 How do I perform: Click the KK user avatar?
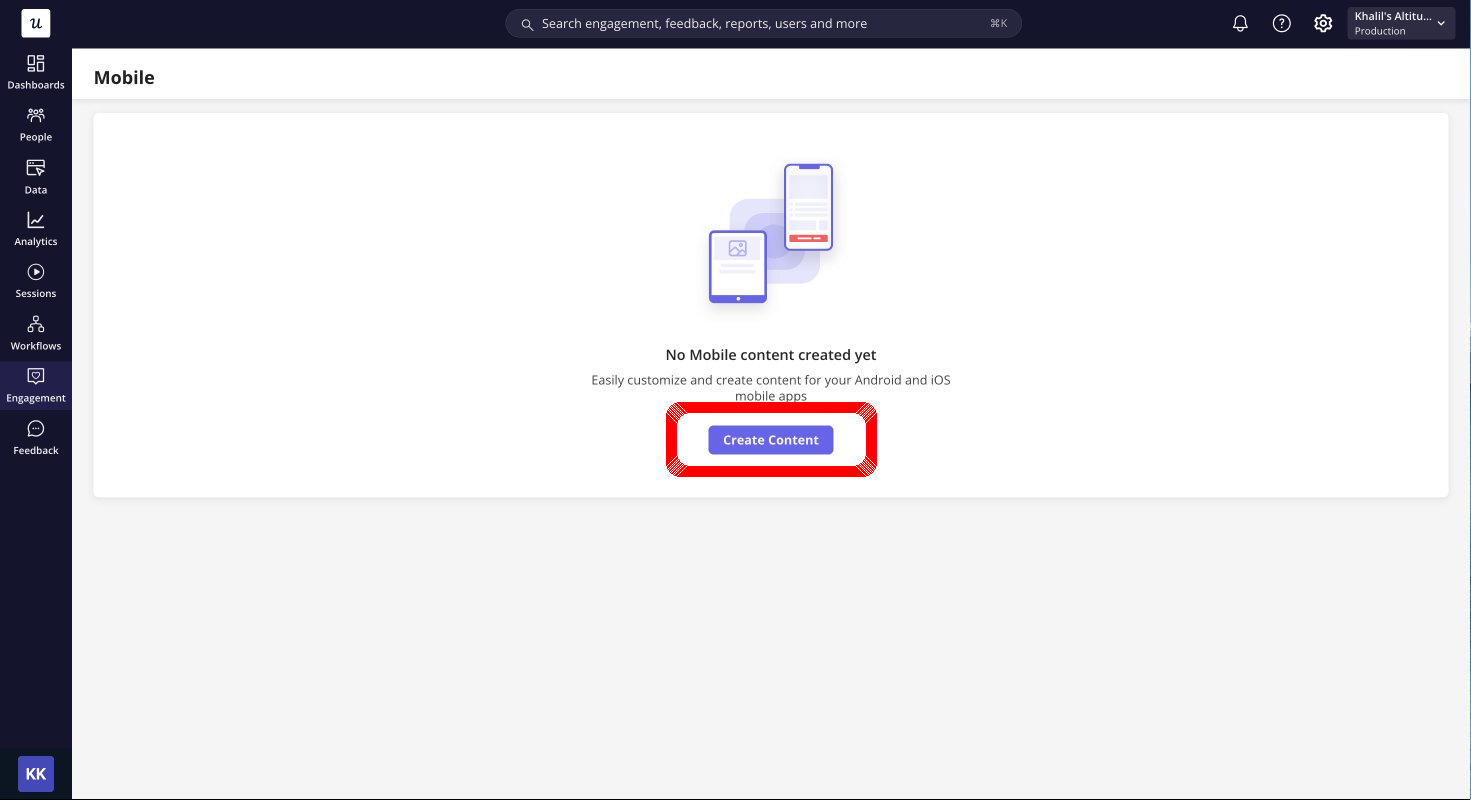[x=36, y=774]
